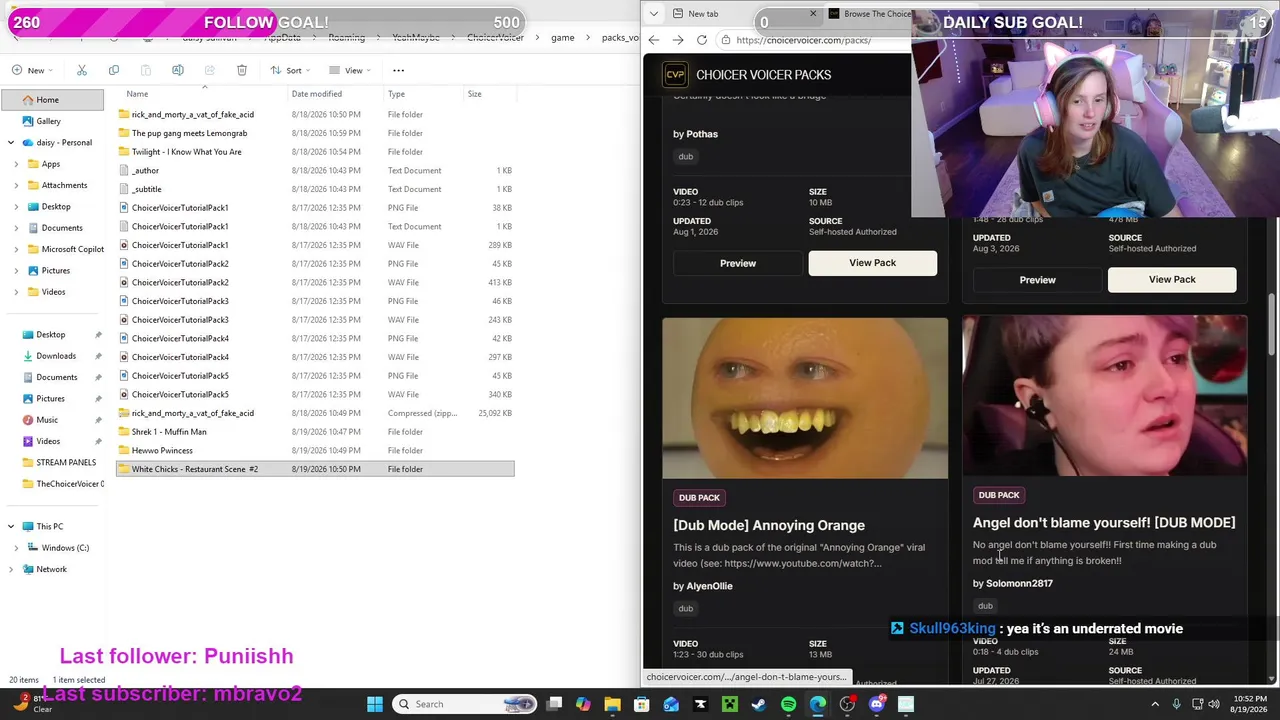Open the browser tab search chevron
Screen dimensions: 1280x720
pos(653,14)
